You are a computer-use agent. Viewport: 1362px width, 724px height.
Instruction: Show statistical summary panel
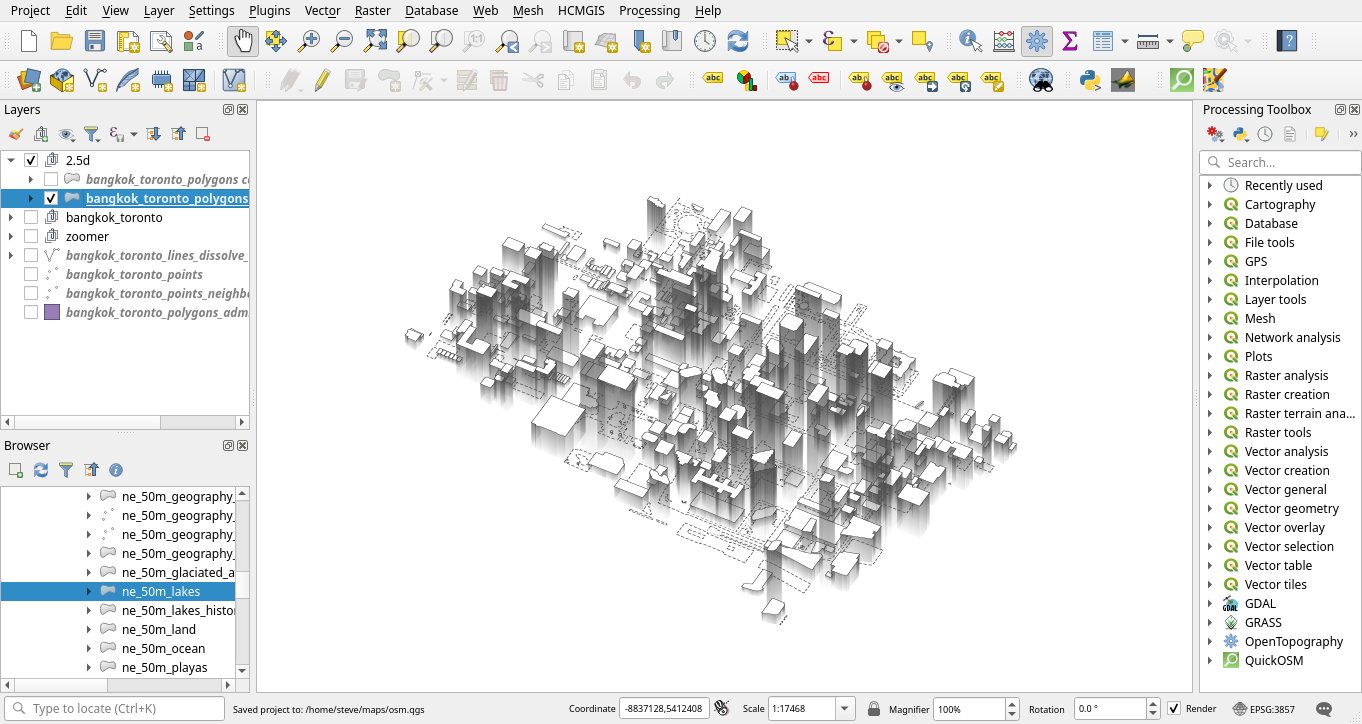pos(1068,41)
